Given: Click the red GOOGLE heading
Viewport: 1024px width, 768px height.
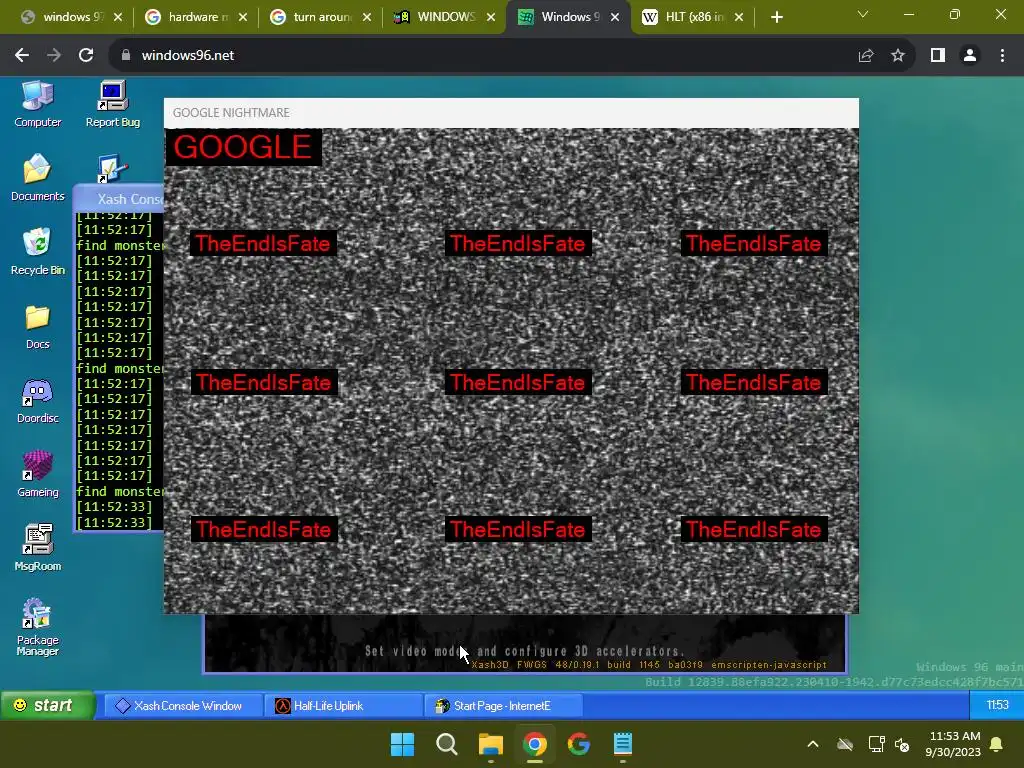Looking at the screenshot, I should (x=242, y=147).
